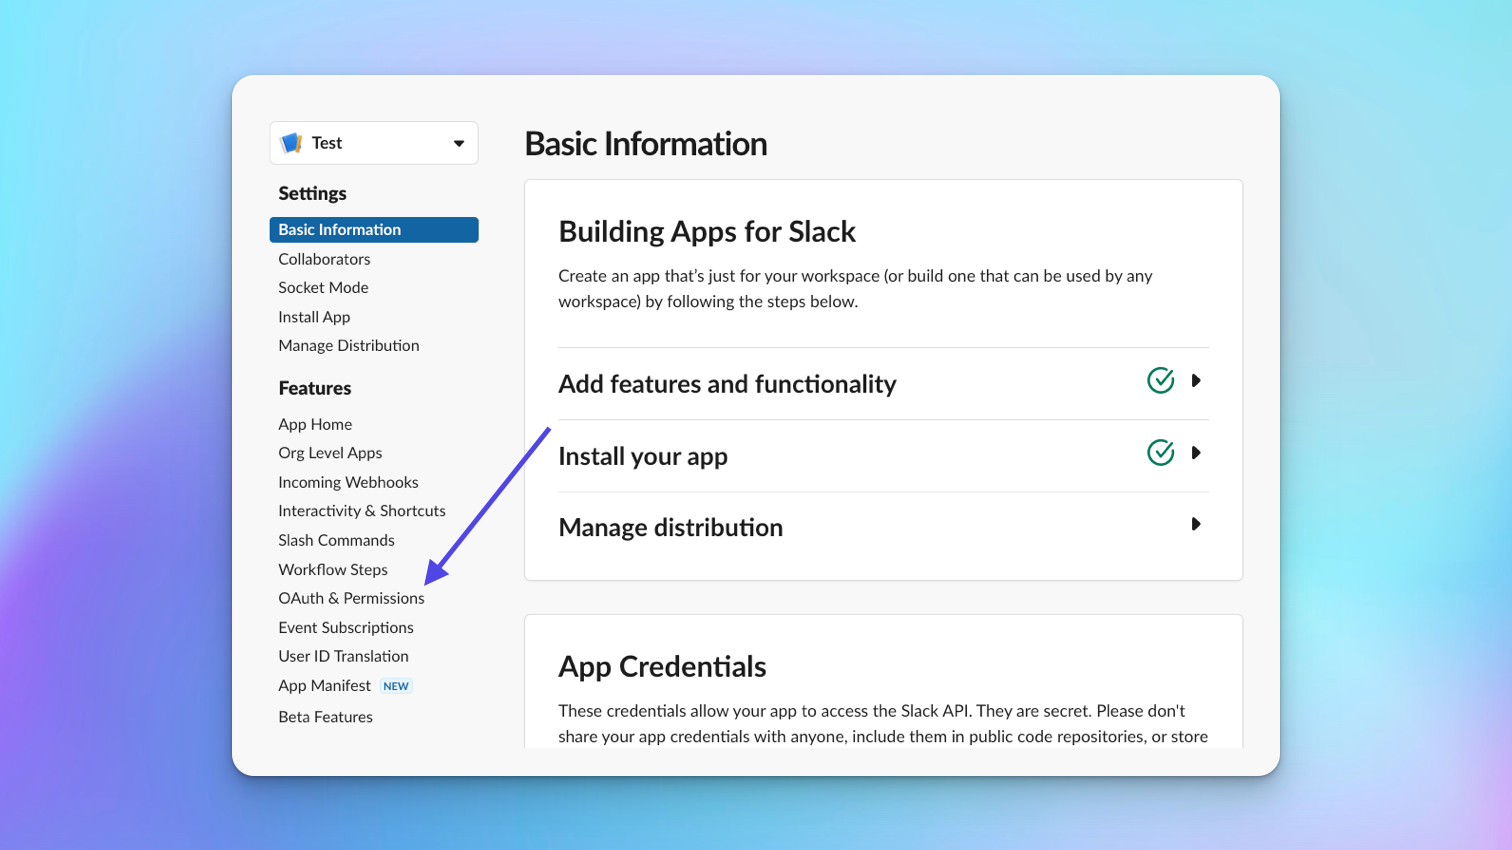Open Interactivity & Shortcuts page

[x=362, y=511]
